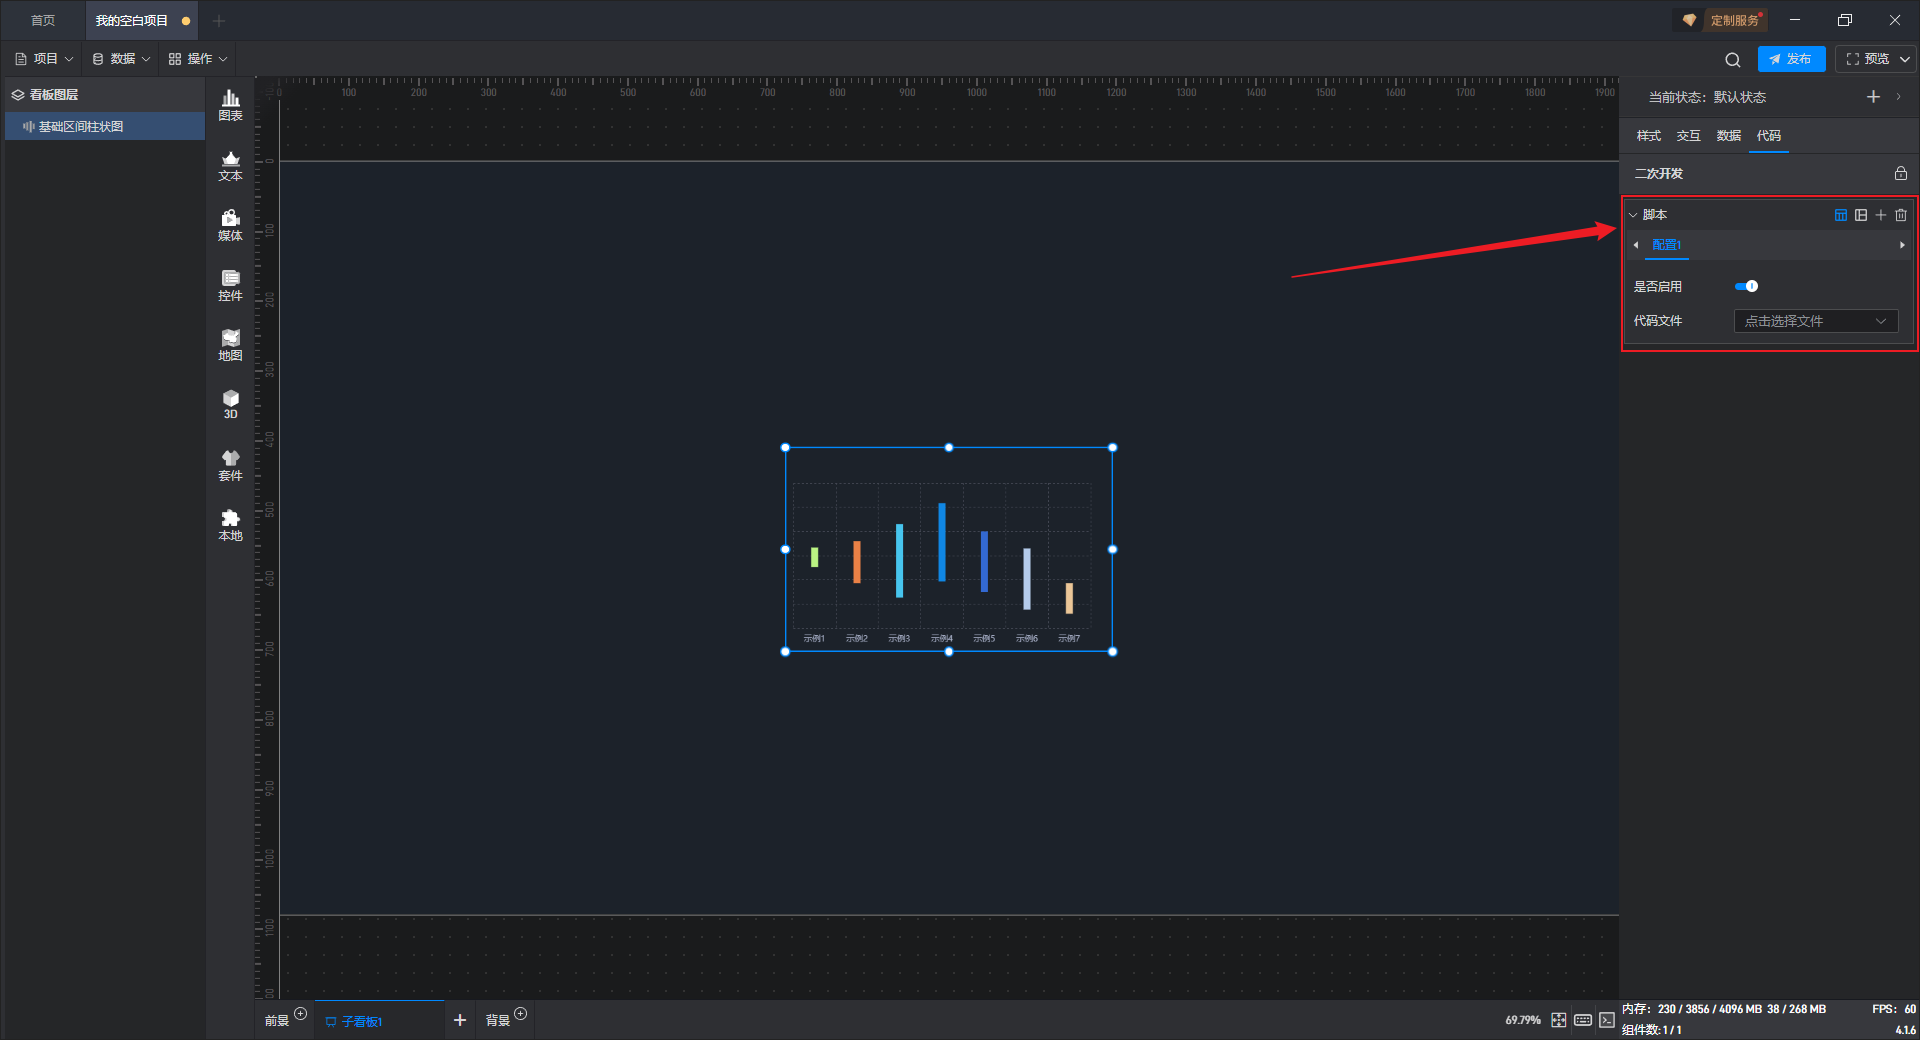Delete the script config with trash icon
The image size is (1920, 1040).
[1901, 215]
